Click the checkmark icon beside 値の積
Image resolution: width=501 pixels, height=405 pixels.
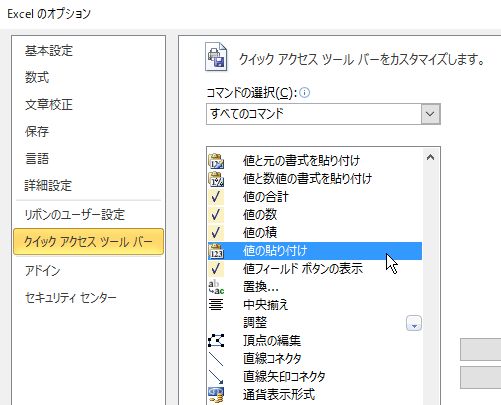tap(216, 233)
